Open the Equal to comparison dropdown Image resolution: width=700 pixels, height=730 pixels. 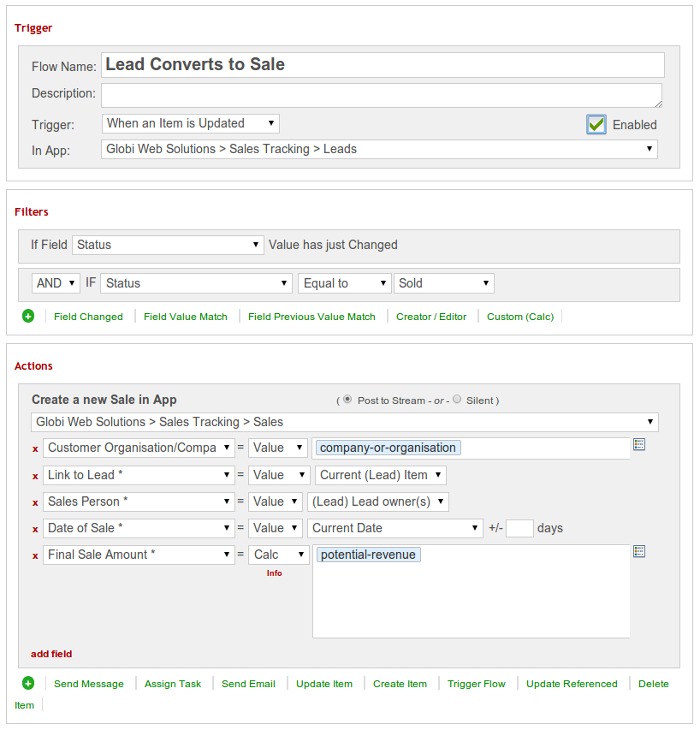coord(344,284)
